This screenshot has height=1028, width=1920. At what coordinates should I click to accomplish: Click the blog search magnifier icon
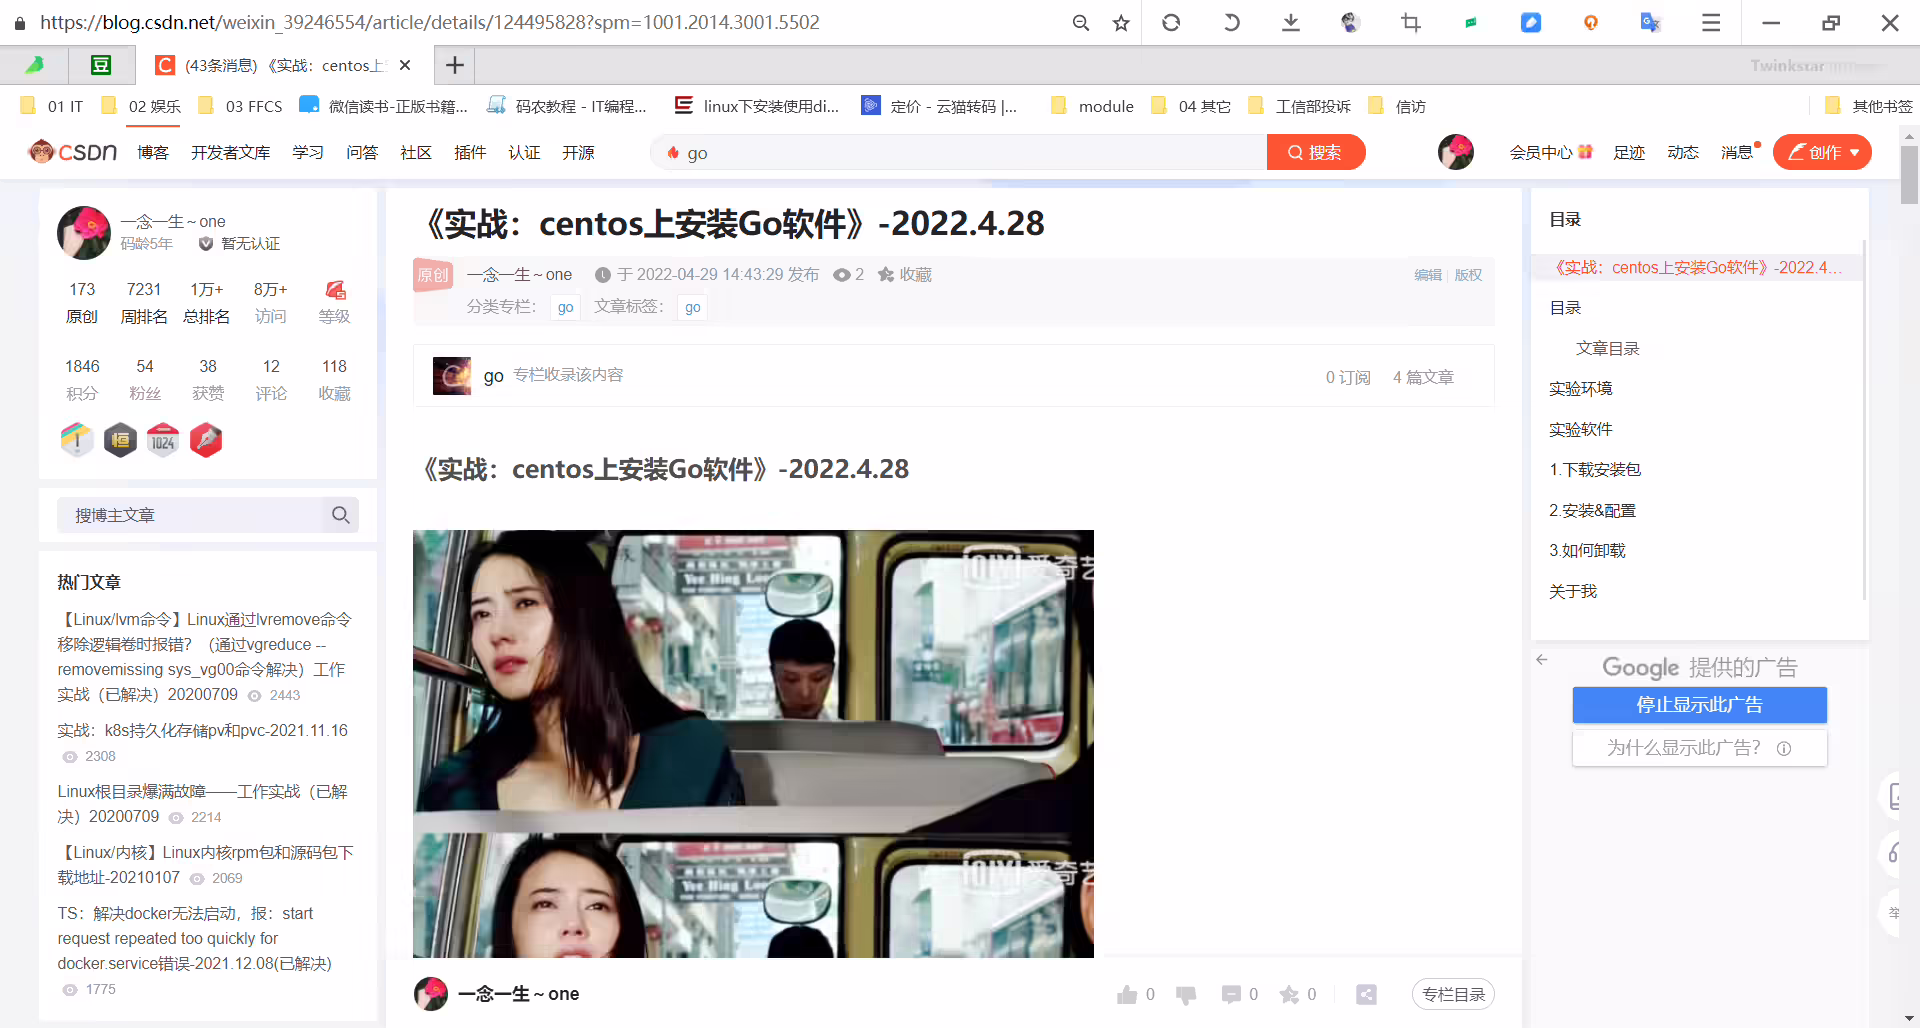point(341,515)
